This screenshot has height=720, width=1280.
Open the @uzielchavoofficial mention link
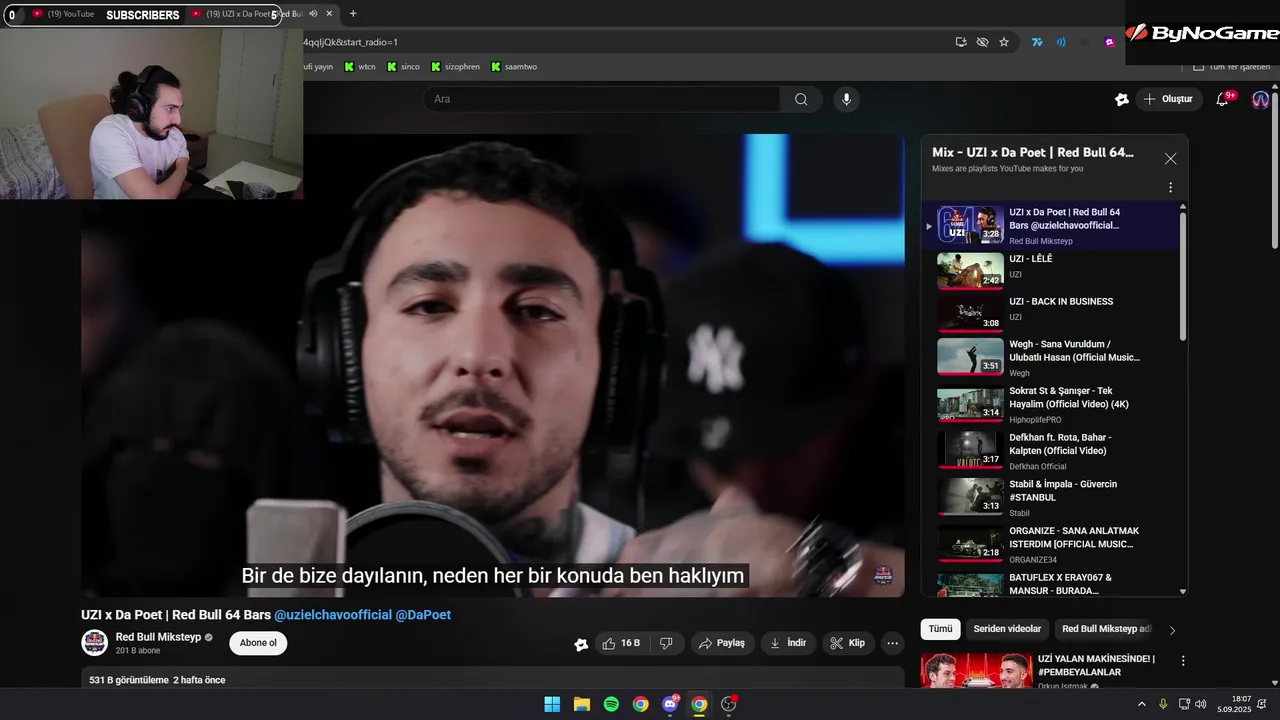tap(333, 615)
